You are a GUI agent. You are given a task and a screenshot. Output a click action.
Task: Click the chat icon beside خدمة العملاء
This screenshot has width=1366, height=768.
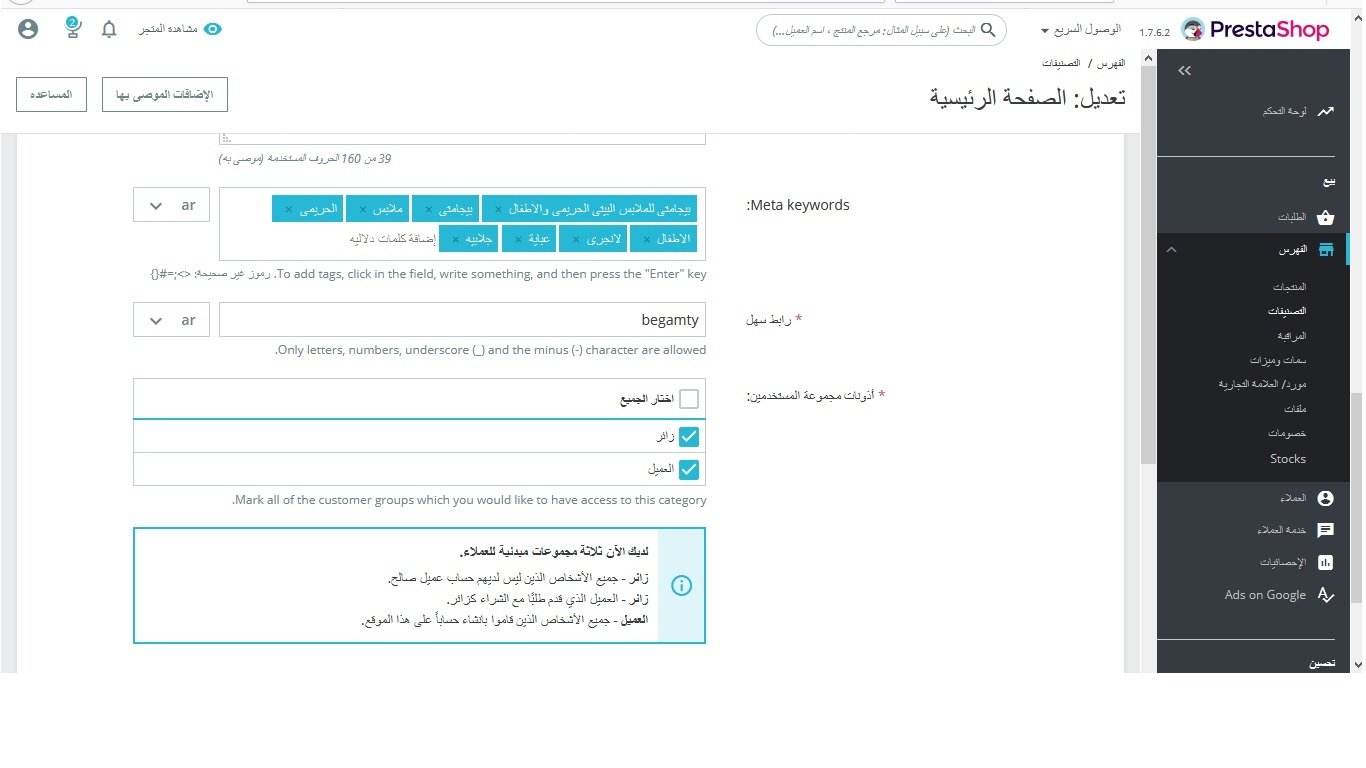click(1325, 530)
